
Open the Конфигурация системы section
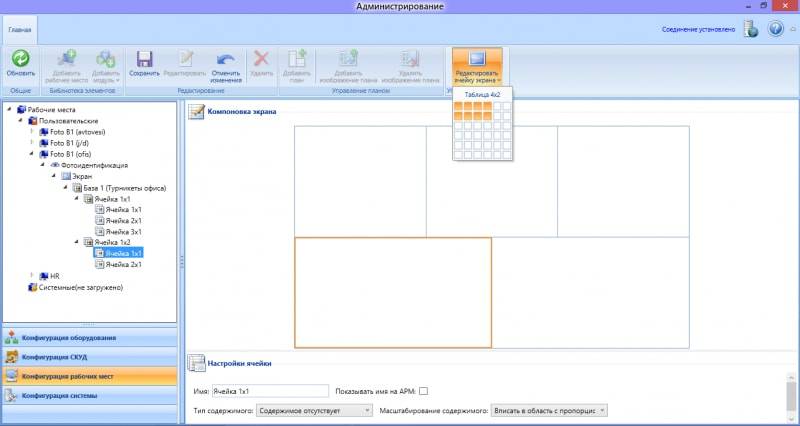coord(90,396)
